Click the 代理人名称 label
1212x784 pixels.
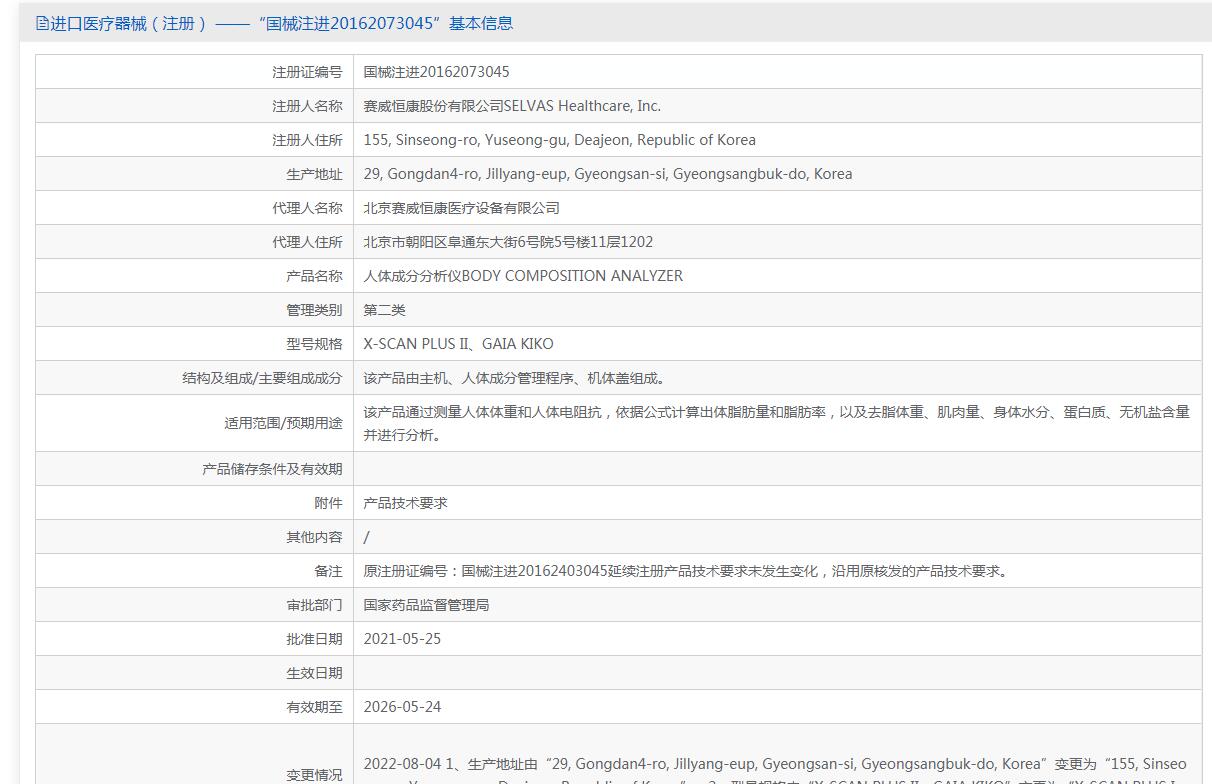[307, 208]
